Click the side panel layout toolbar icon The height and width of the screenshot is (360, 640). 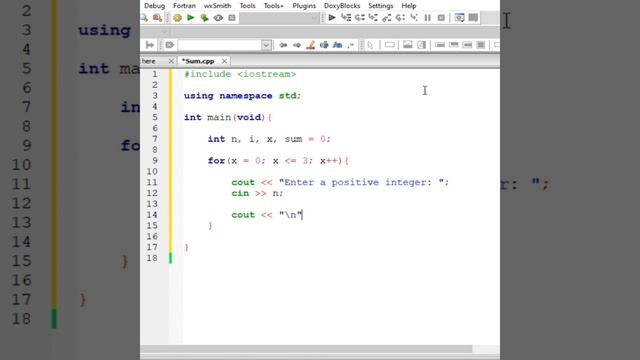pyautogui.click(x=422, y=45)
